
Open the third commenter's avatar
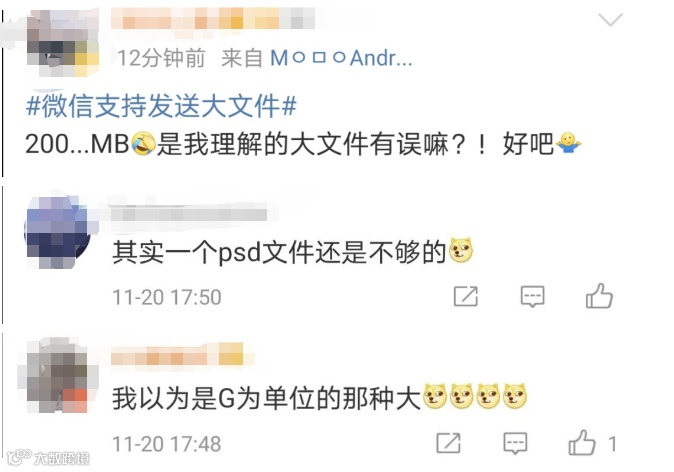[57, 376]
